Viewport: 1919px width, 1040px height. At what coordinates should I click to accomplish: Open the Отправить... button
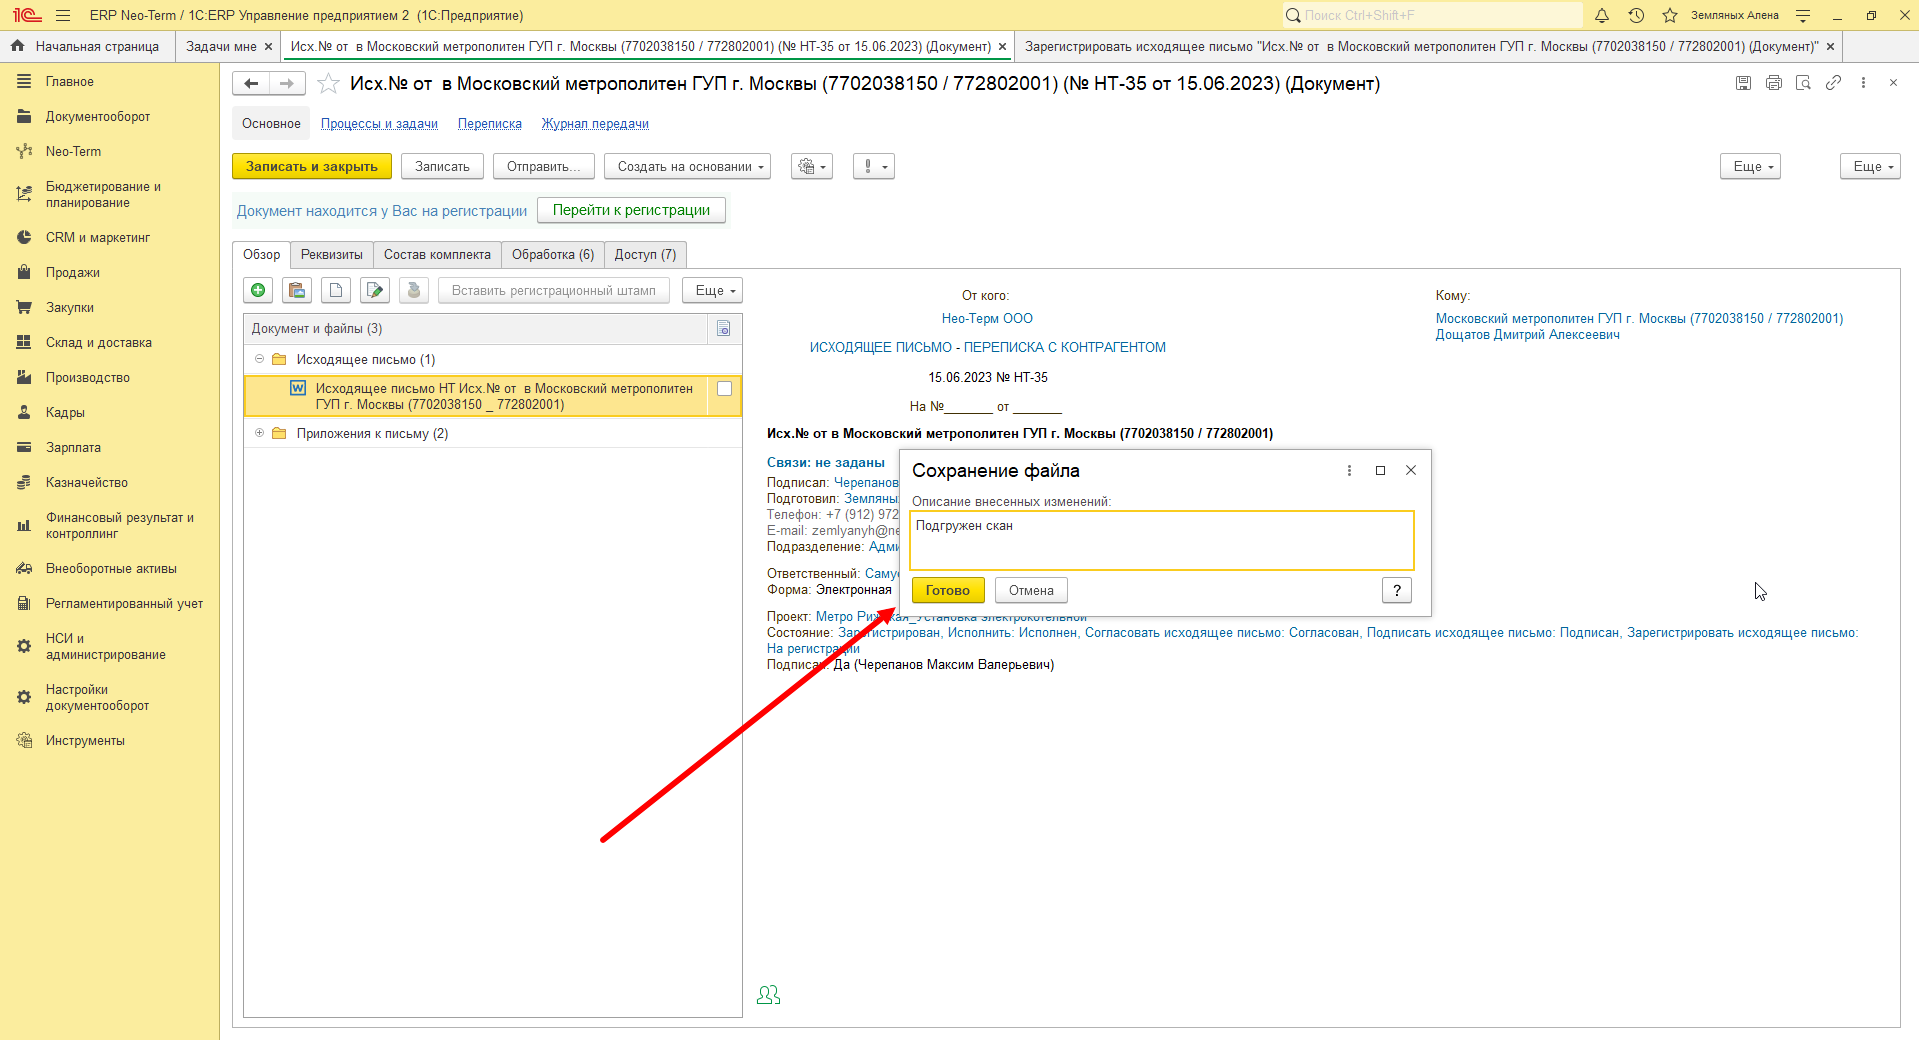543,166
